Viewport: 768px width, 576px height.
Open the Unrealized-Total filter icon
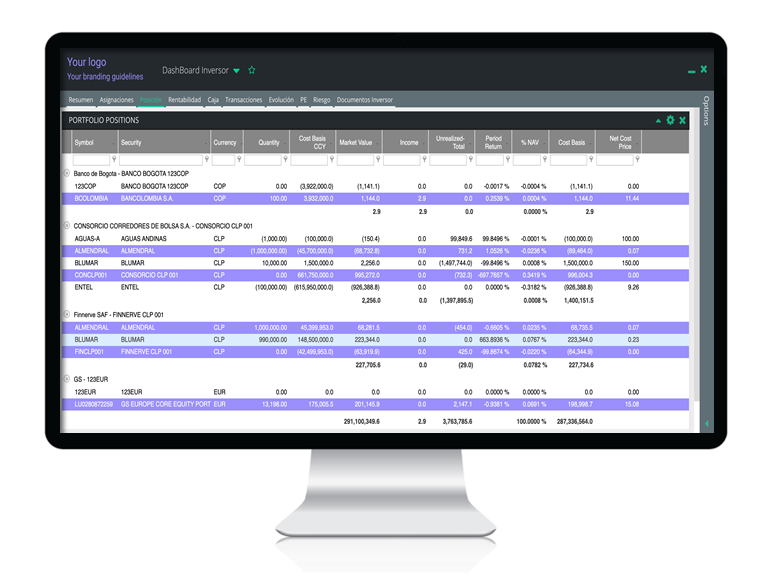(x=471, y=159)
